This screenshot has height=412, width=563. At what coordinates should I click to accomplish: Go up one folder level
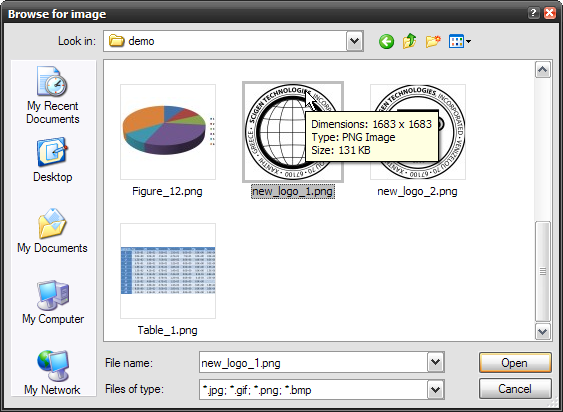pyautogui.click(x=409, y=41)
